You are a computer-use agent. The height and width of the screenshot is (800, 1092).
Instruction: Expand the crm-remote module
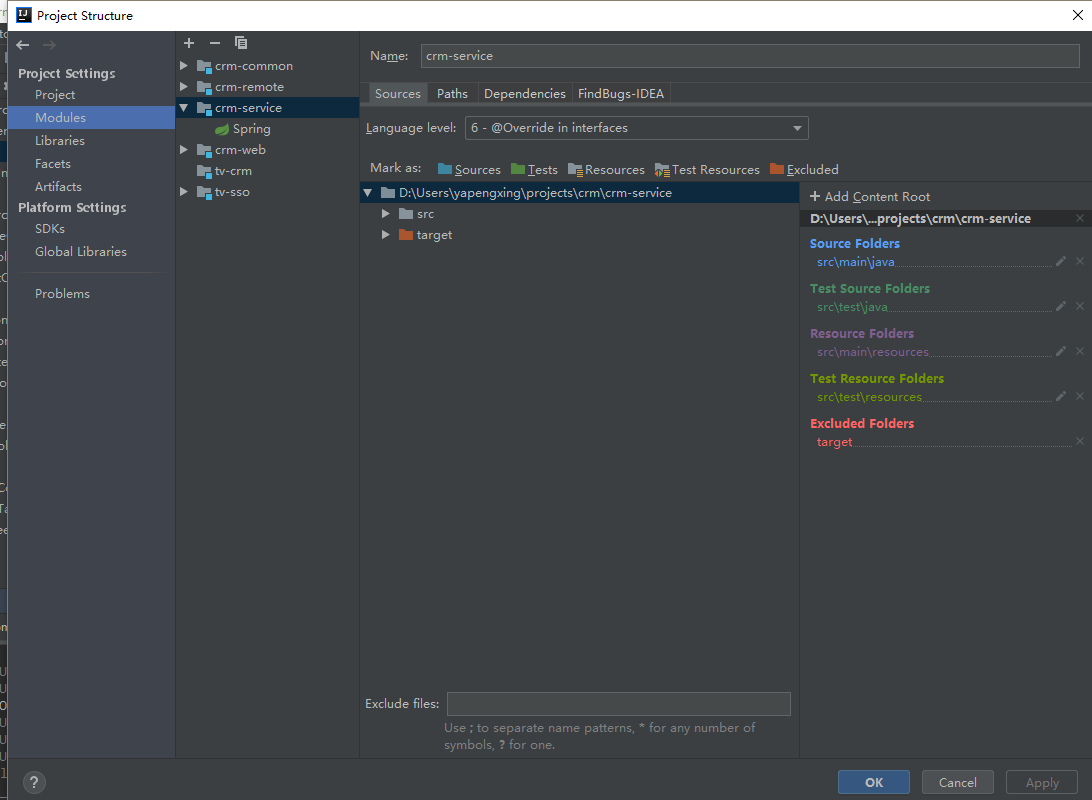[x=184, y=86]
